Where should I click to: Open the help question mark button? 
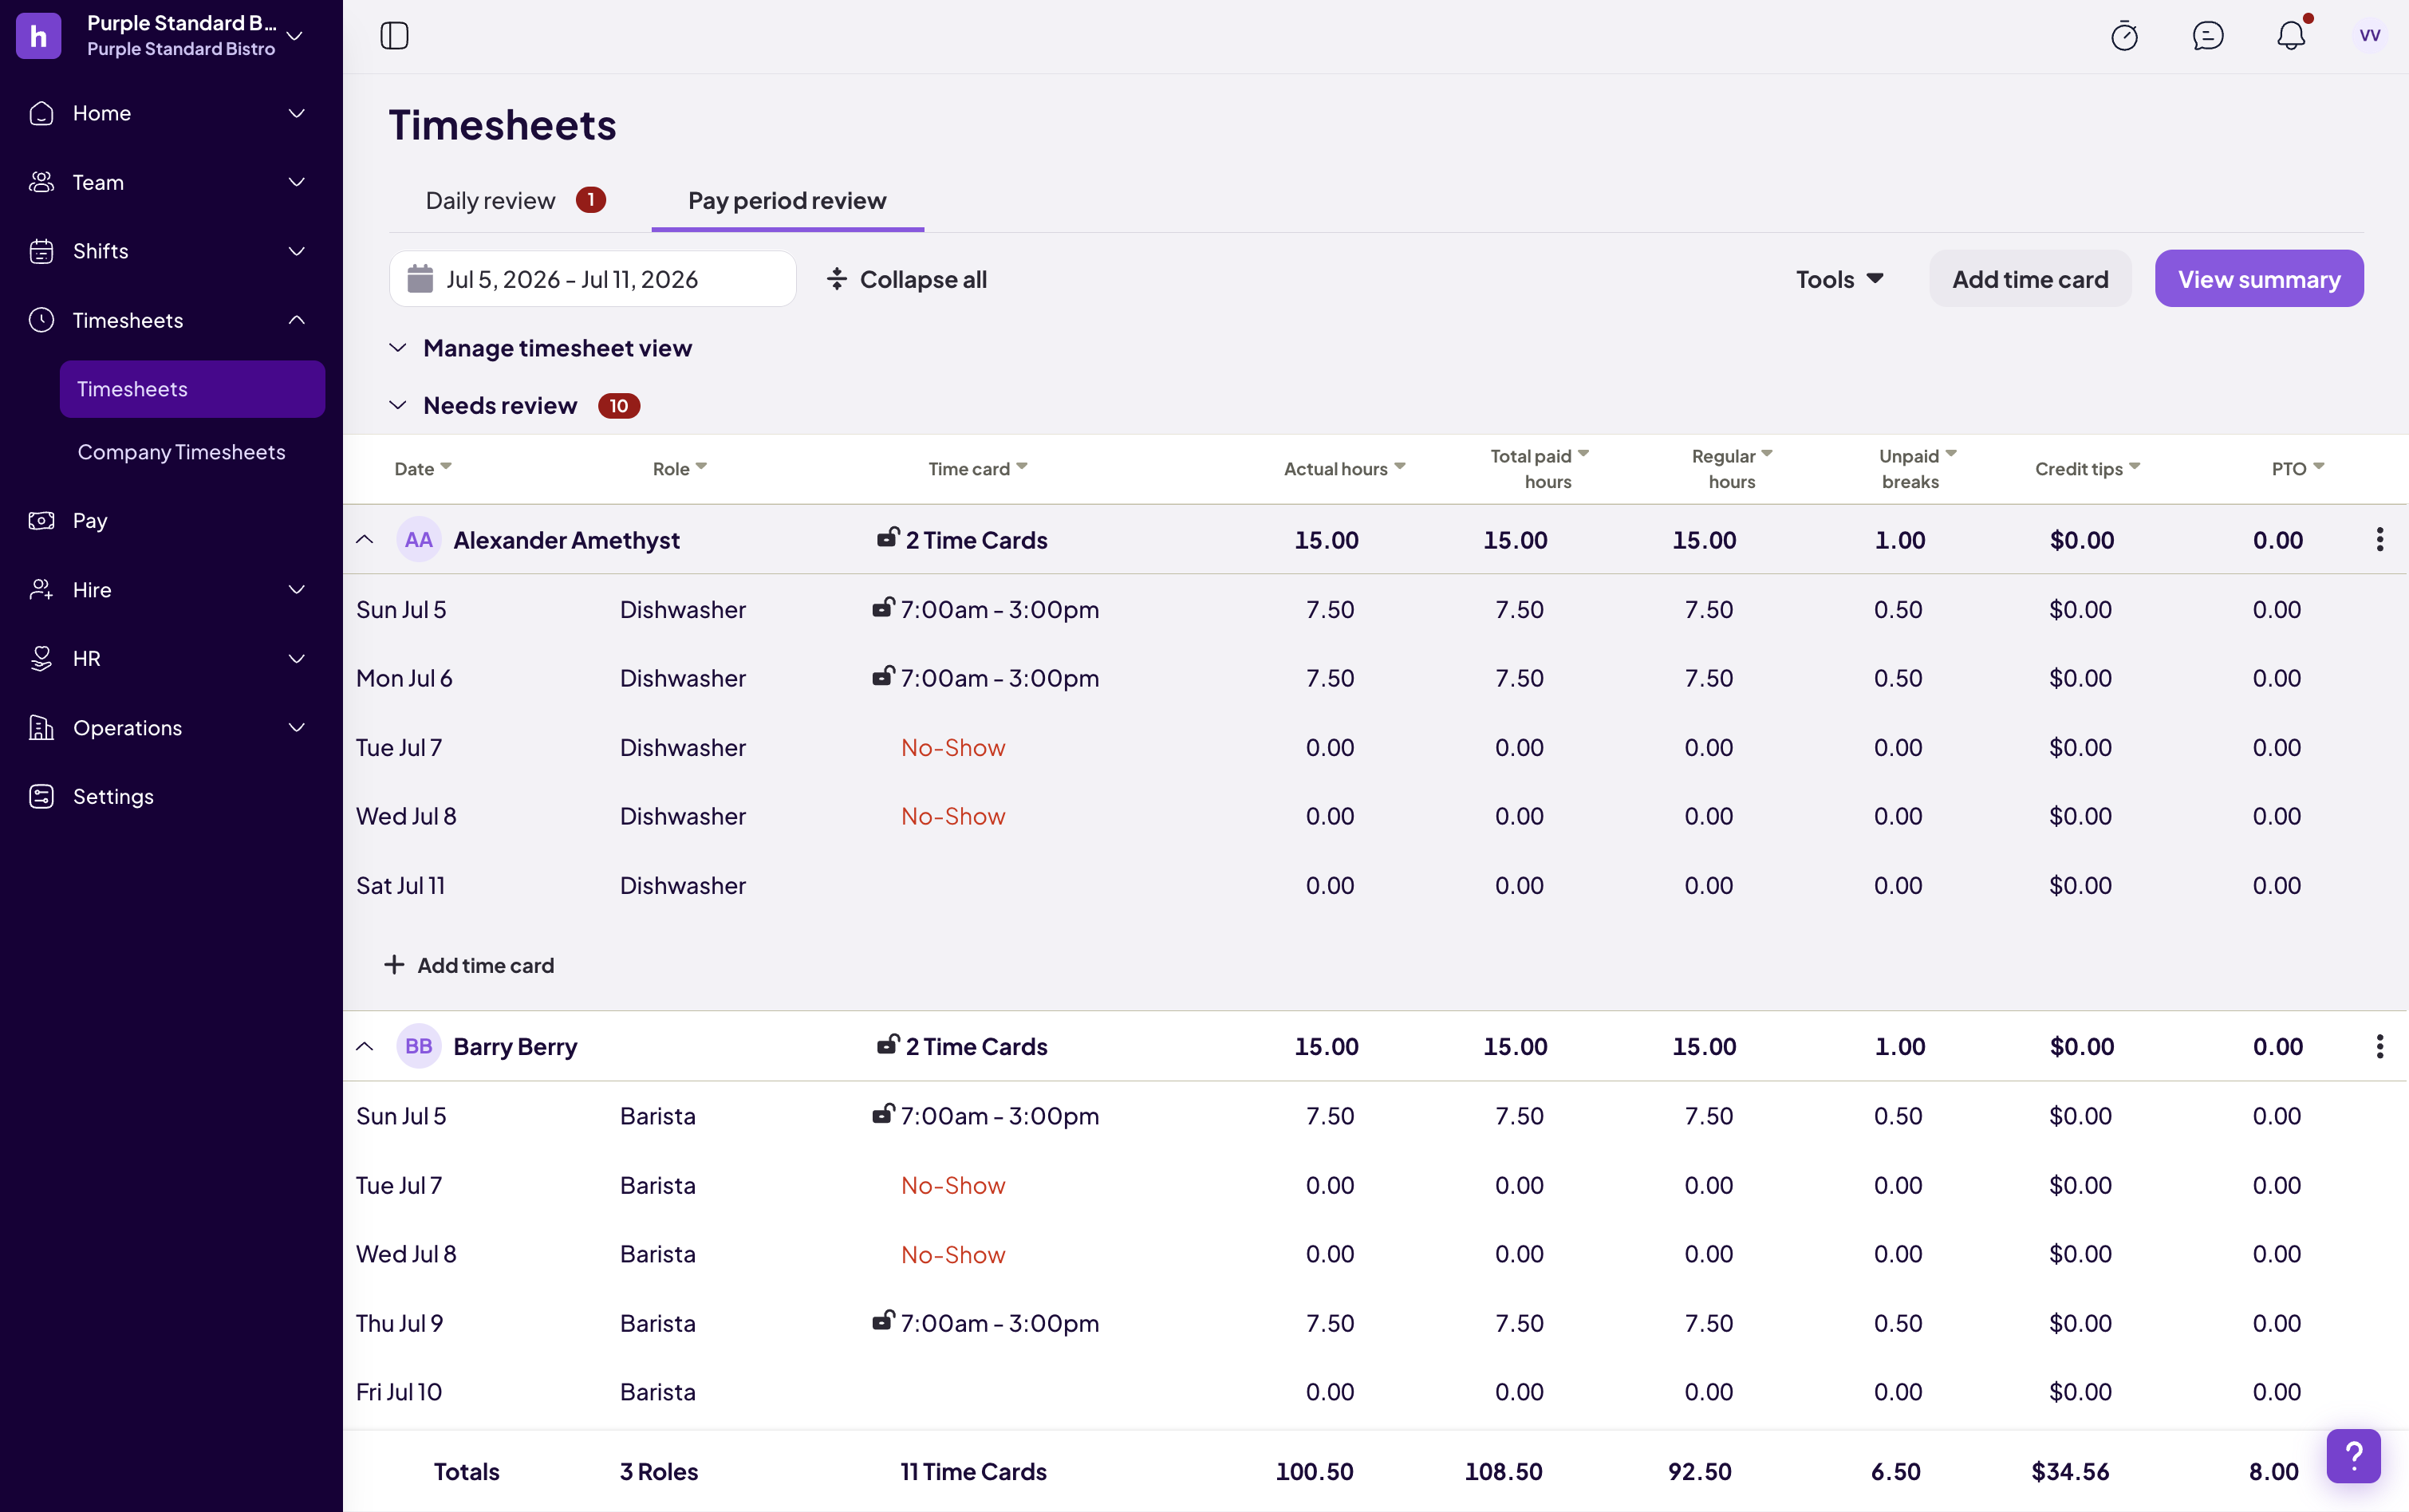[2353, 1456]
